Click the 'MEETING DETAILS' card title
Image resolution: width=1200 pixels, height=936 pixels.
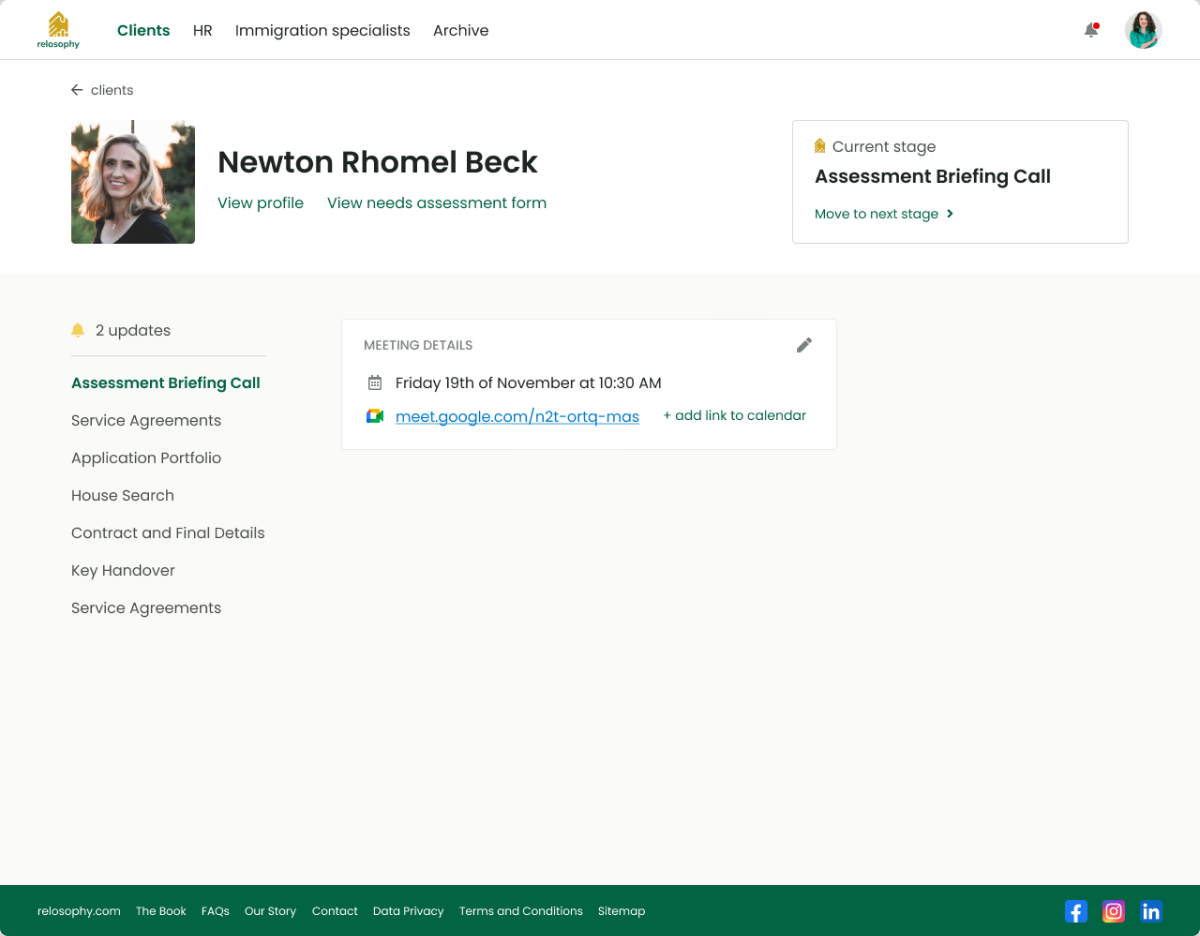[418, 345]
